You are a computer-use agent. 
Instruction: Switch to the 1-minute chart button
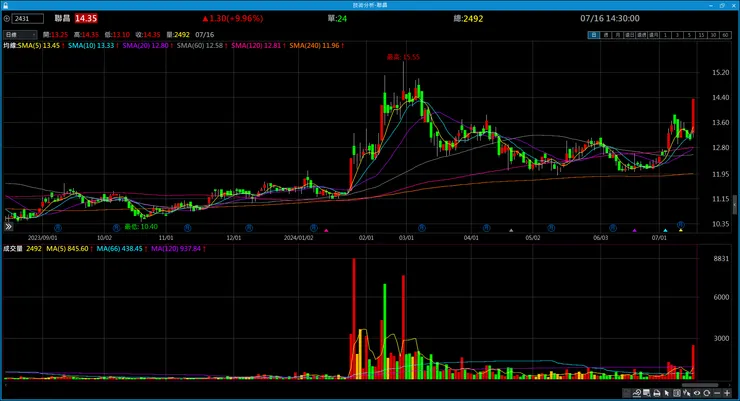pos(665,35)
